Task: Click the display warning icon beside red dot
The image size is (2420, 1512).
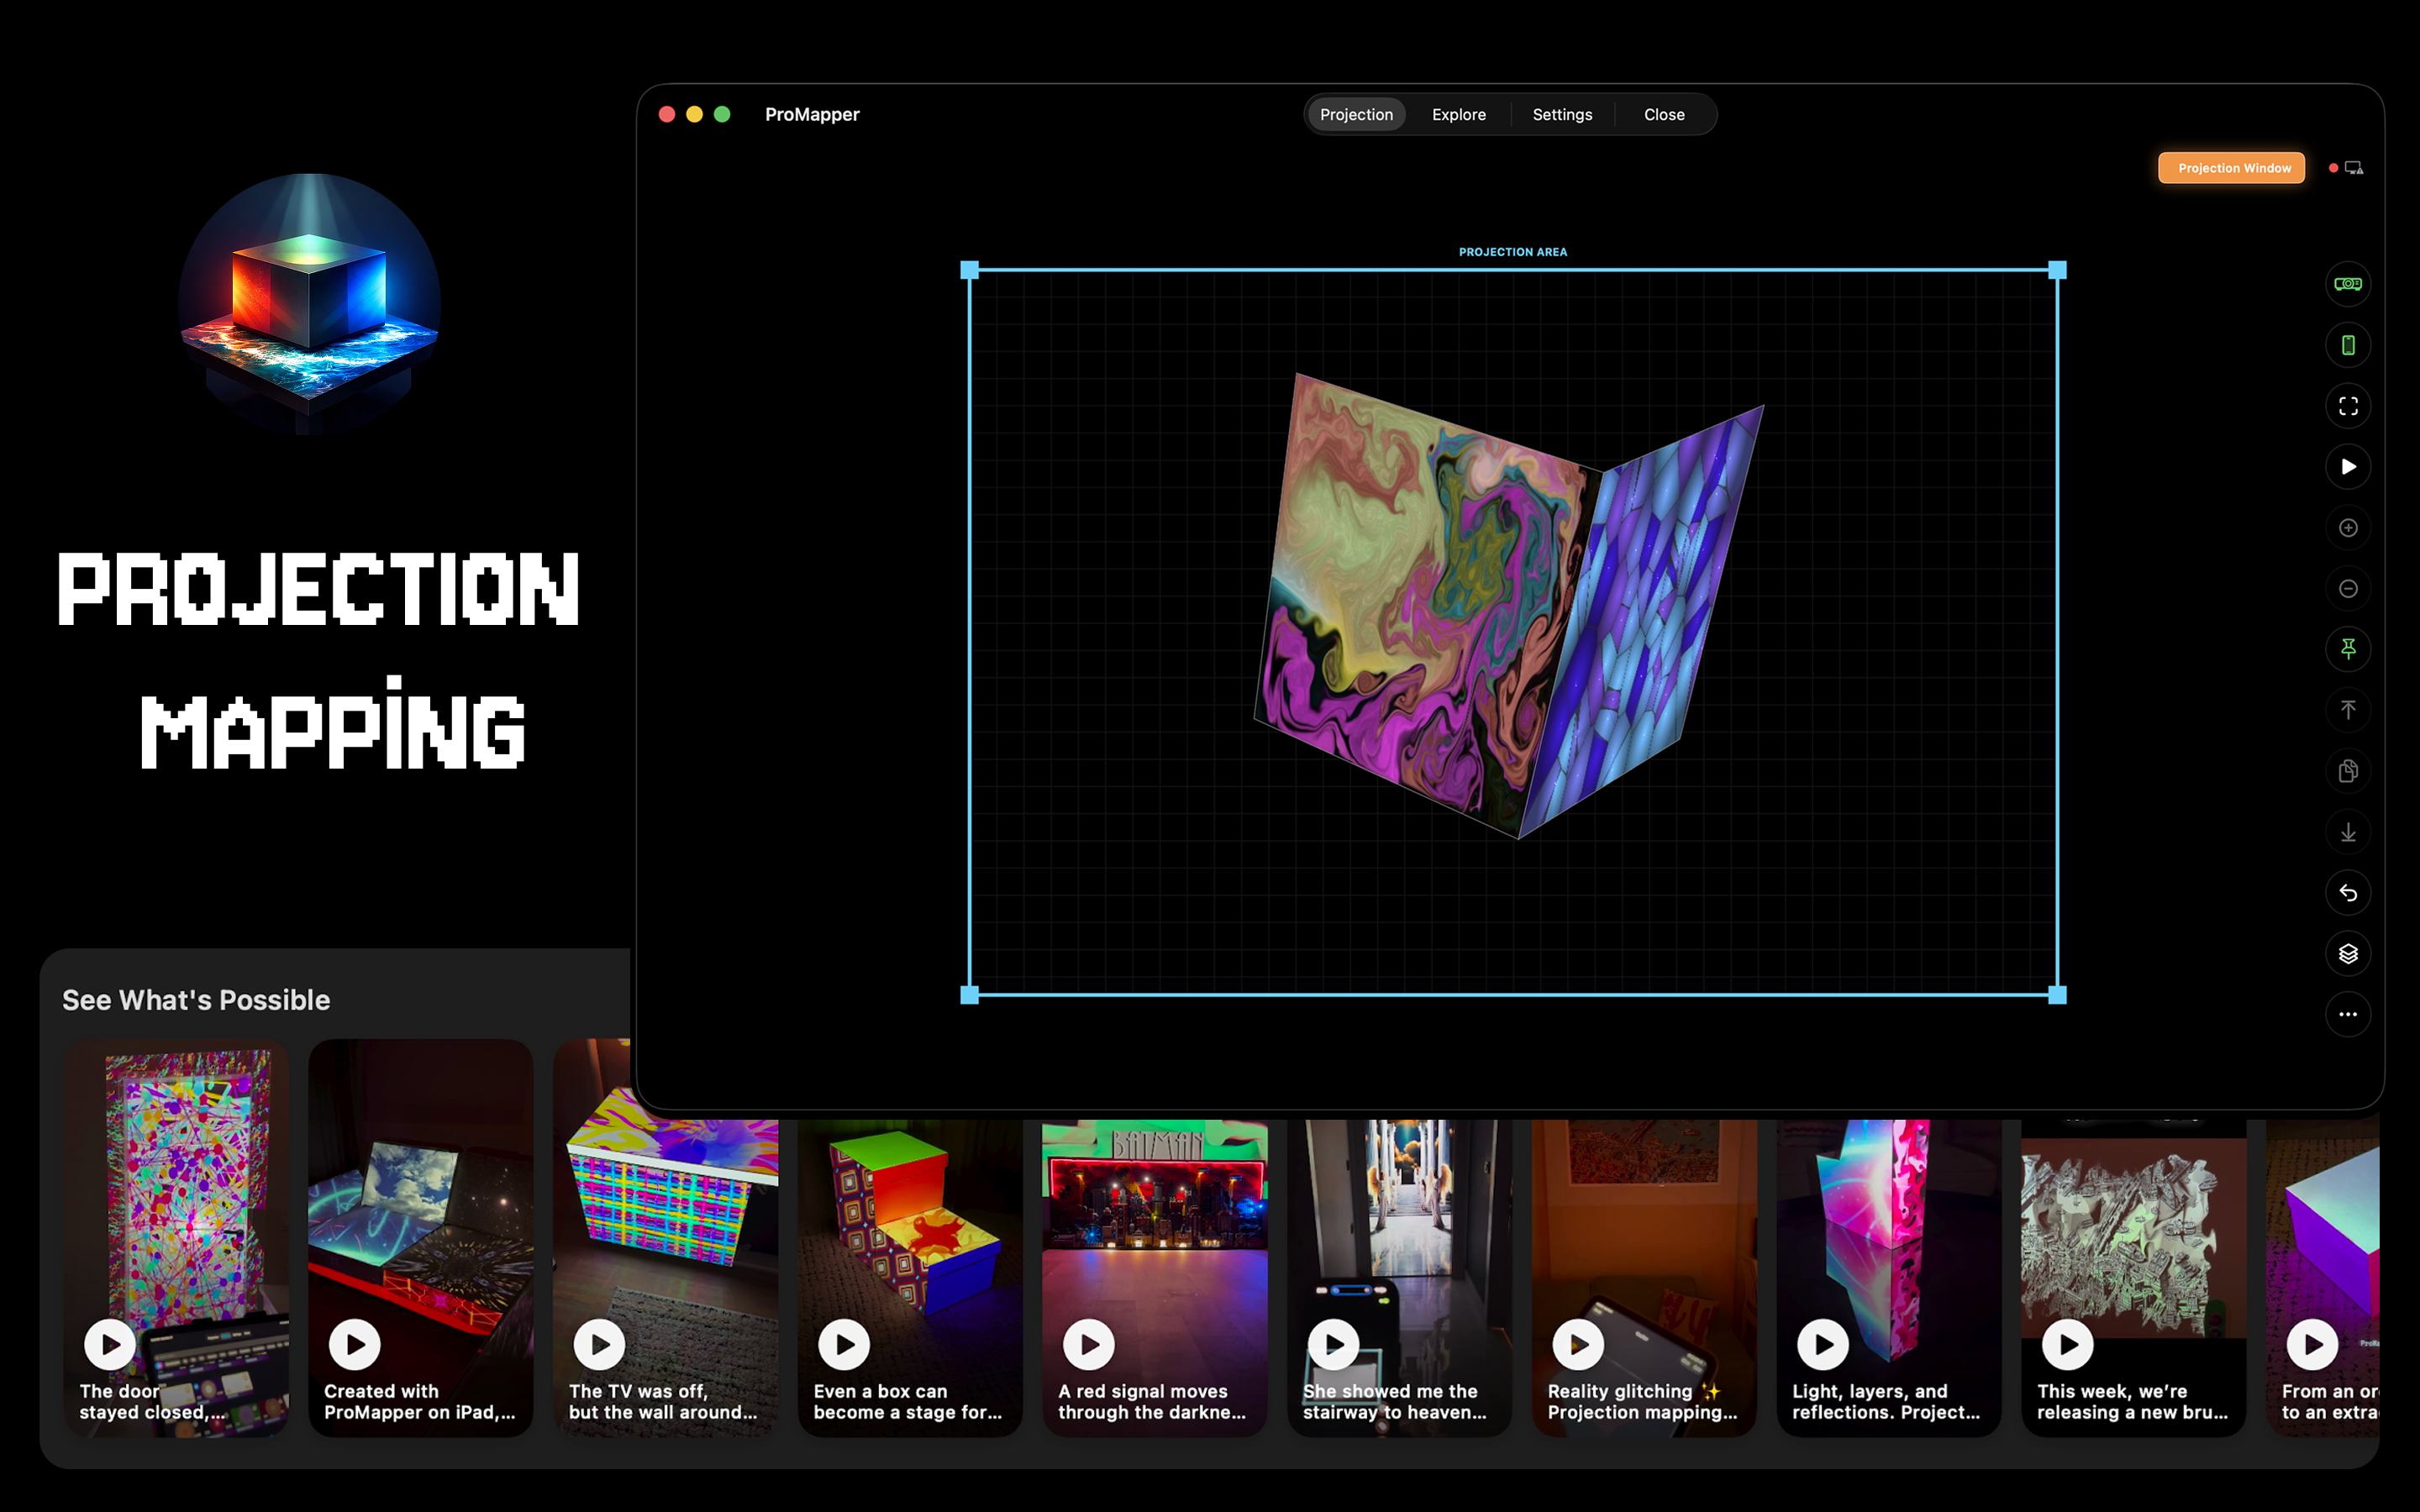Action: 2354,168
